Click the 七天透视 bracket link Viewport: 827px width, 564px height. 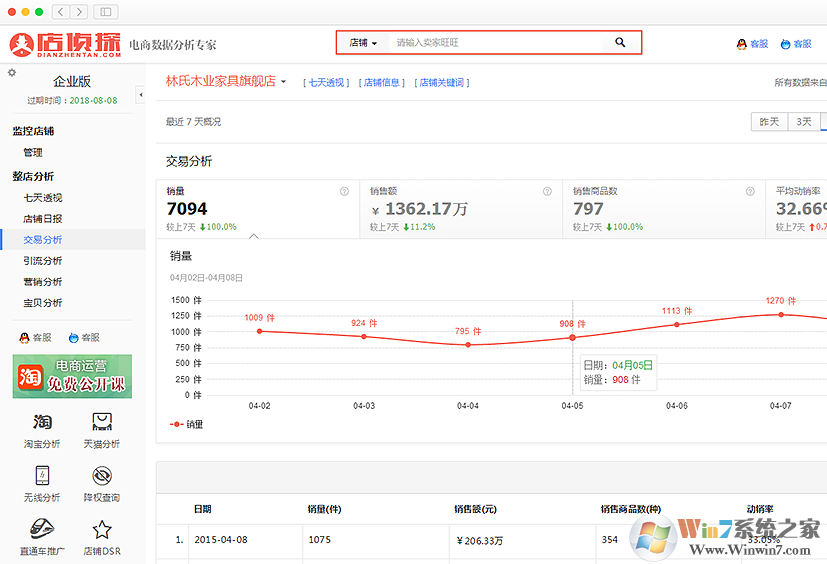(x=326, y=83)
